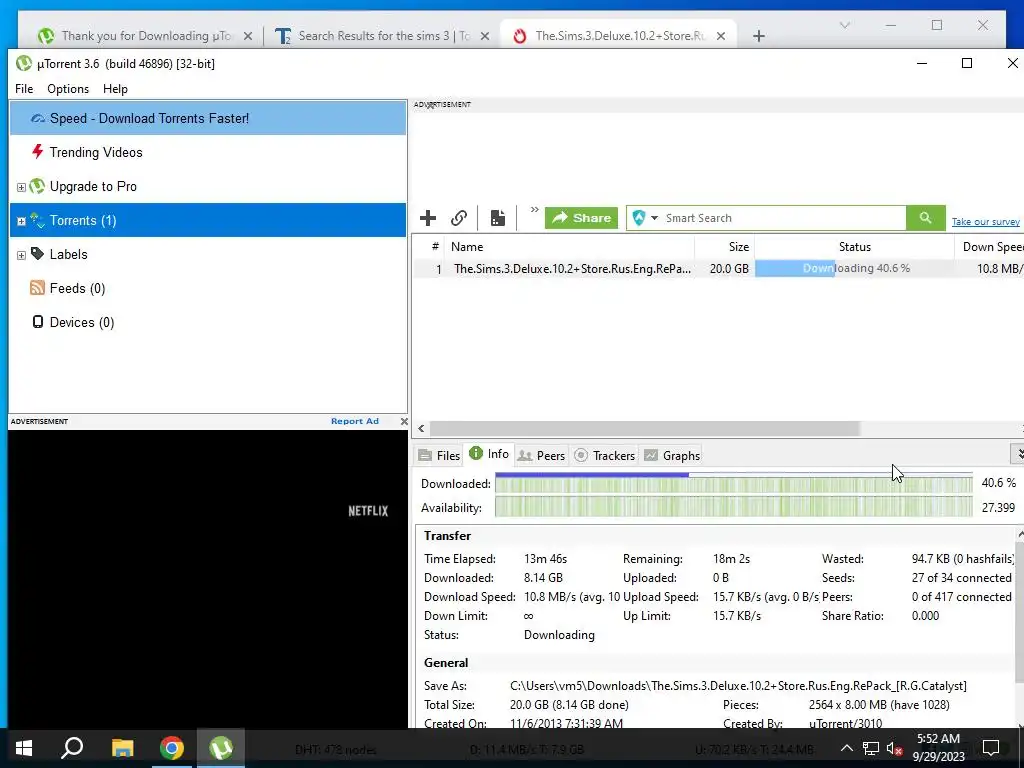Viewport: 1024px width, 768px height.
Task: Click the Devices phone icon
Action: 38,322
